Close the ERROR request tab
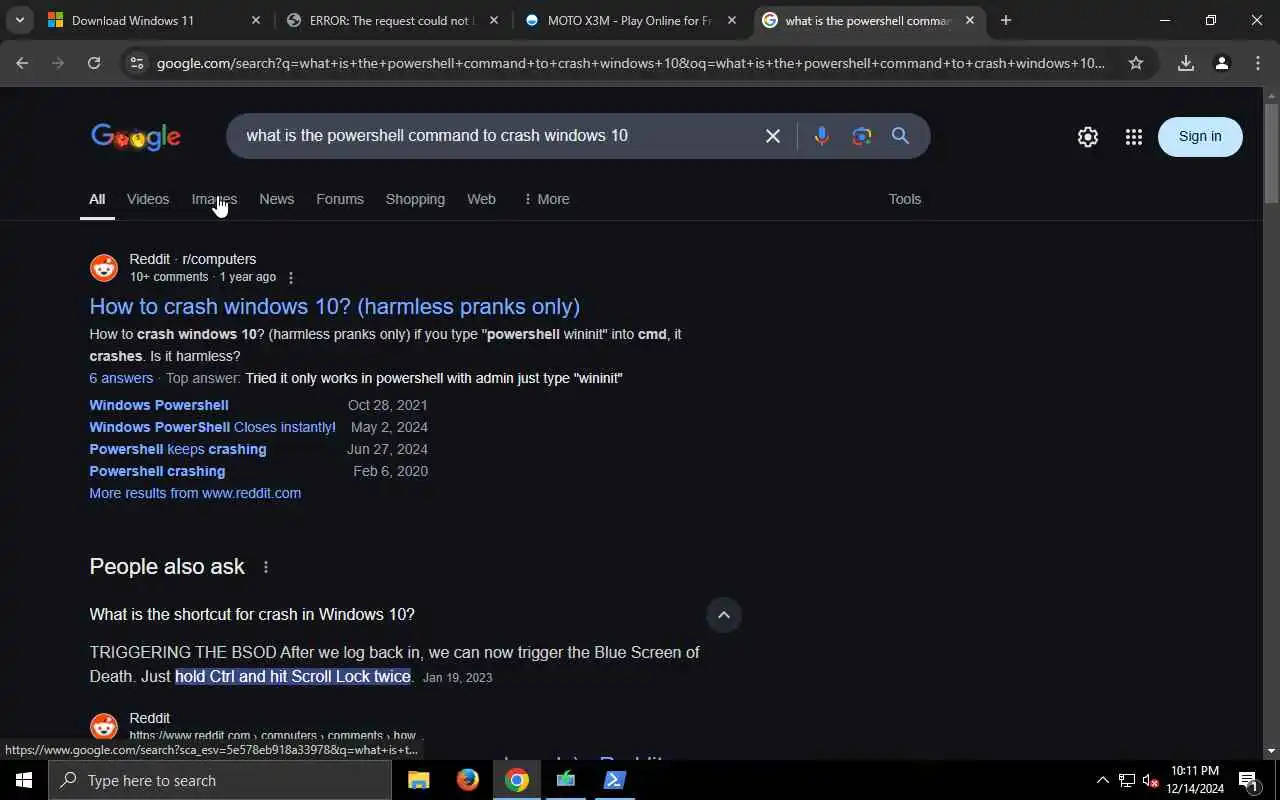This screenshot has width=1280, height=800. (493, 20)
